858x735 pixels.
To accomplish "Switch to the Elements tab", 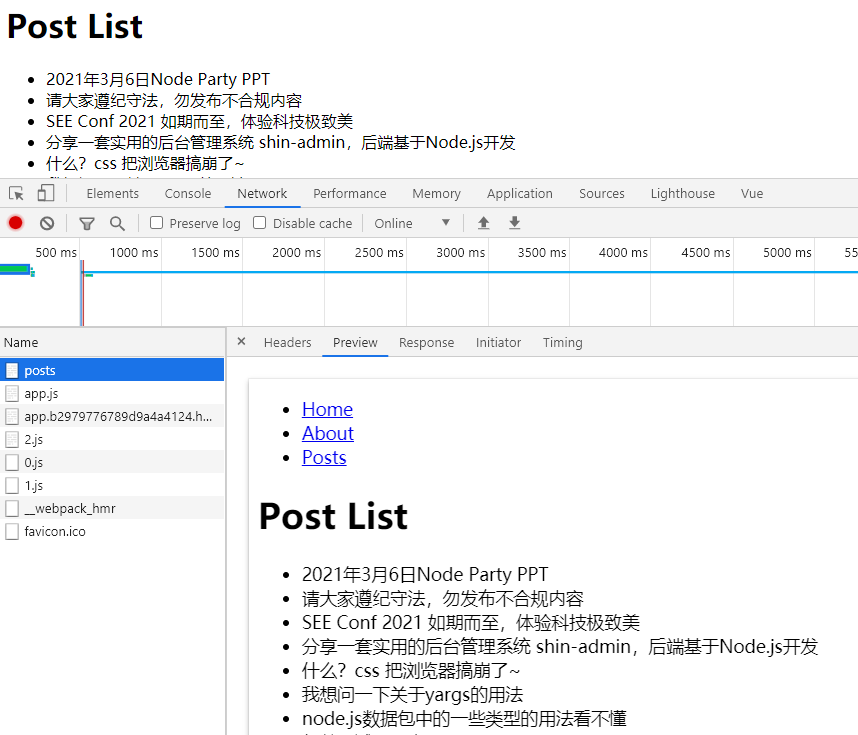I will tap(113, 194).
